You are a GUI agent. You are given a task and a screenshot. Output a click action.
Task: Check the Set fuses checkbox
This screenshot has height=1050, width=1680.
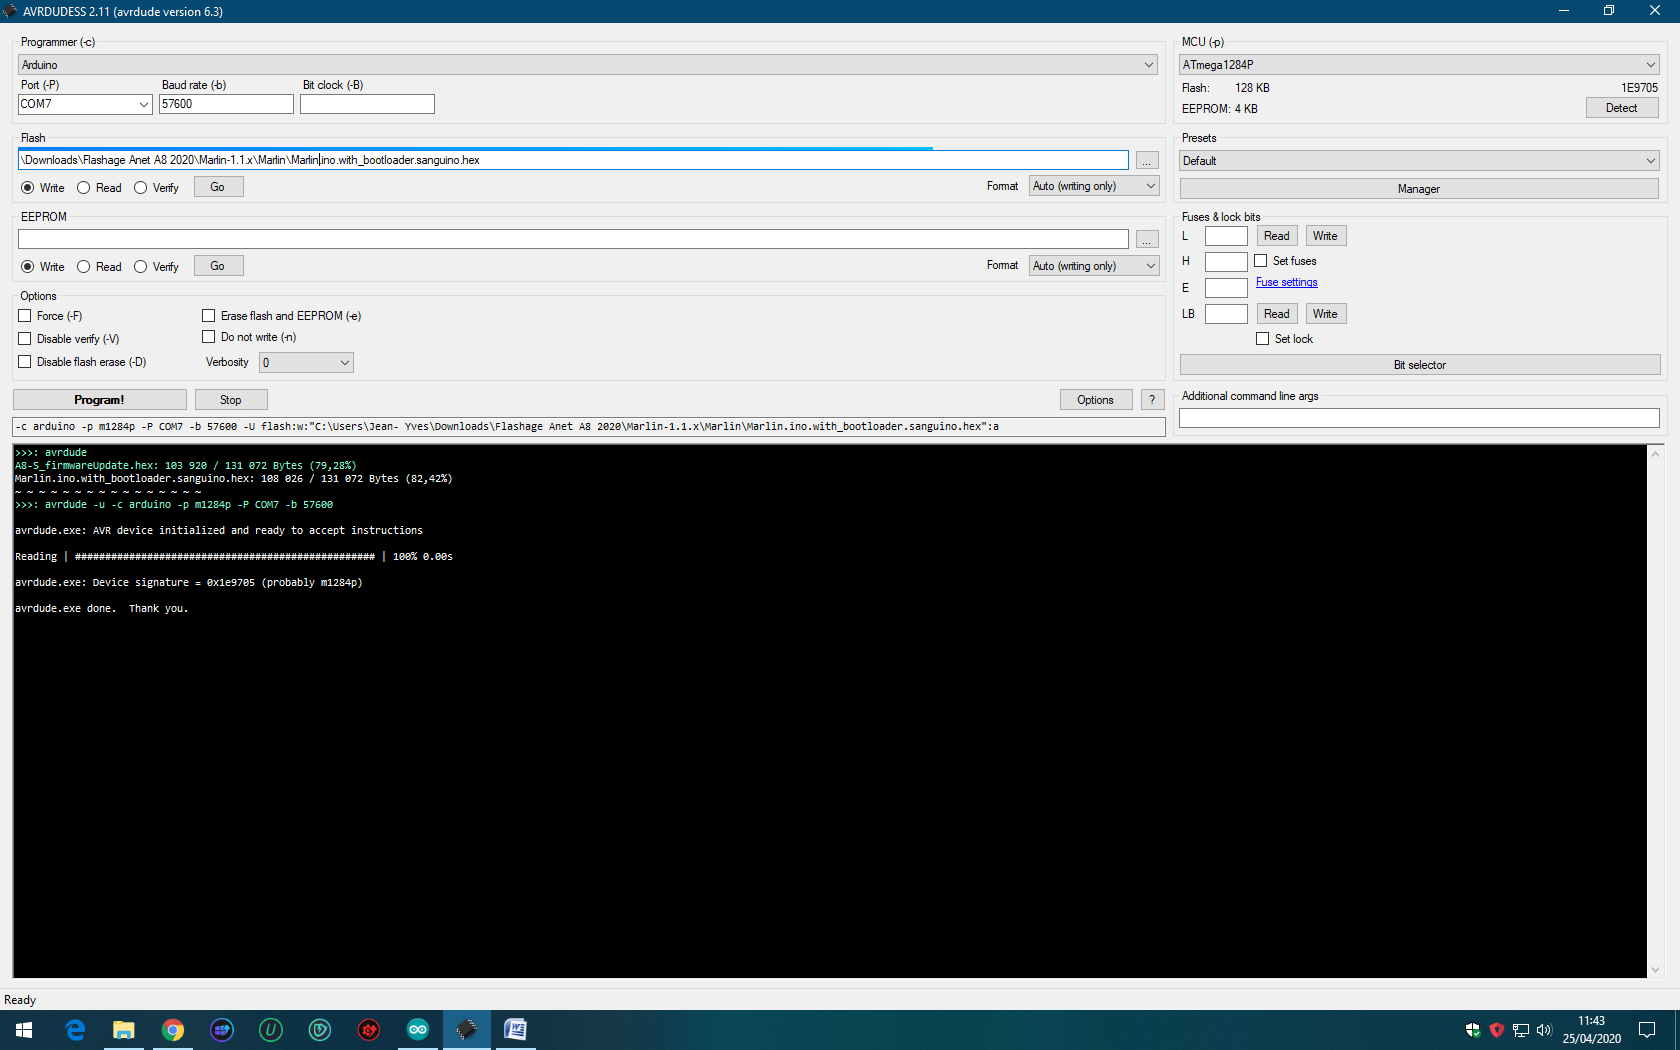coord(1261,261)
